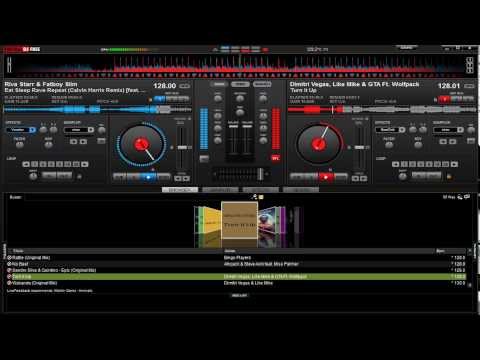Switch to the Mixer center panel tab
Viewport: 480px width, 360px height.
click(219, 84)
